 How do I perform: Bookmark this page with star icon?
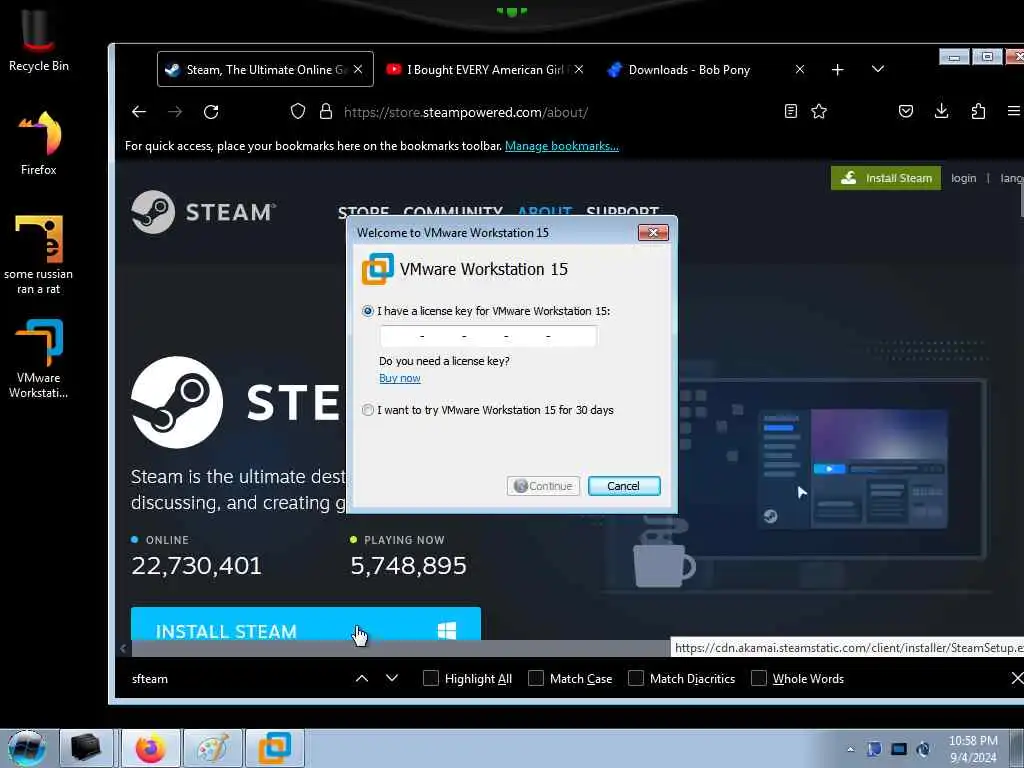coord(819,112)
